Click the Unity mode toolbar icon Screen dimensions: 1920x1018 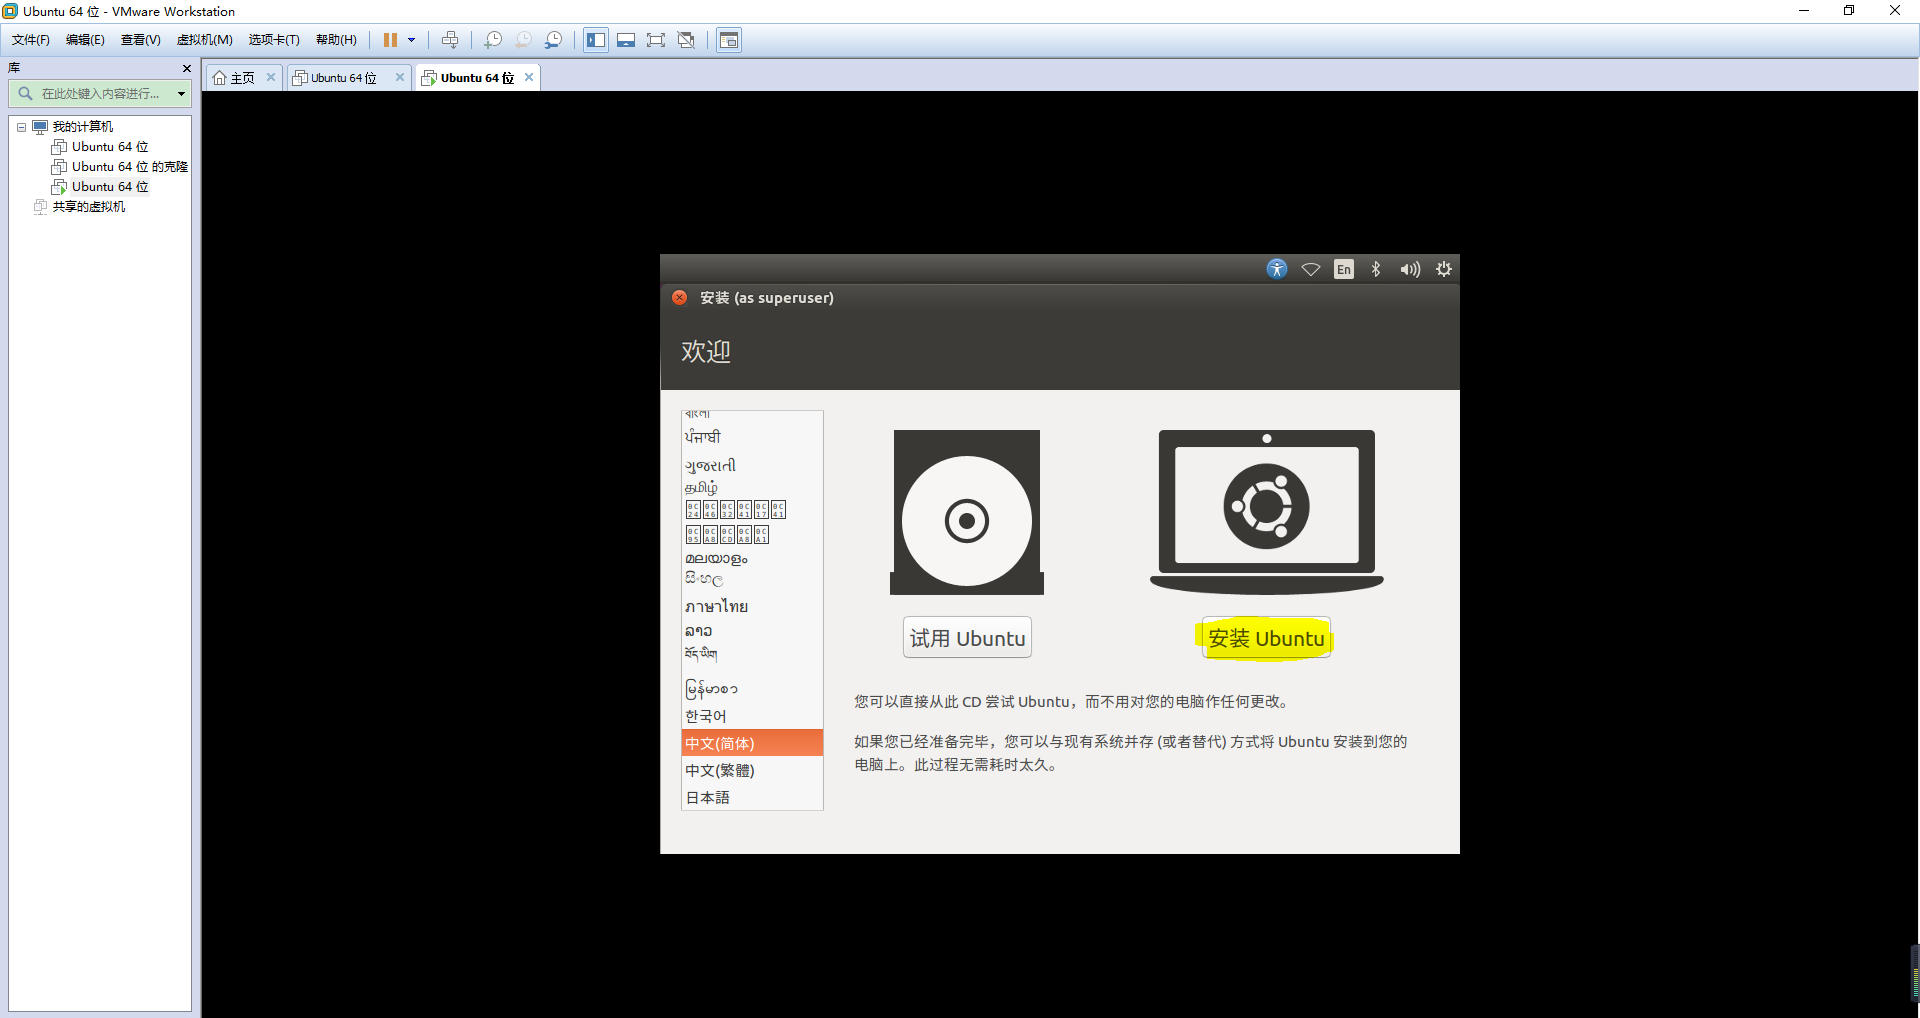pyautogui.click(x=686, y=40)
